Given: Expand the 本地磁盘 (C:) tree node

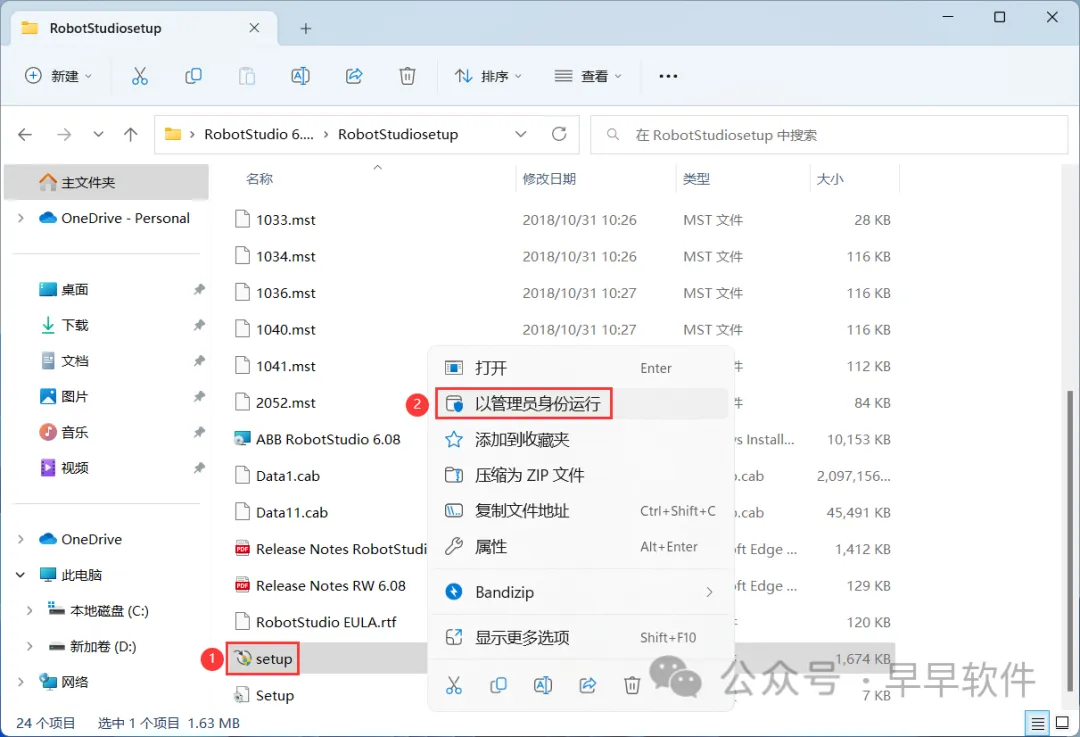Looking at the screenshot, I should (29, 611).
